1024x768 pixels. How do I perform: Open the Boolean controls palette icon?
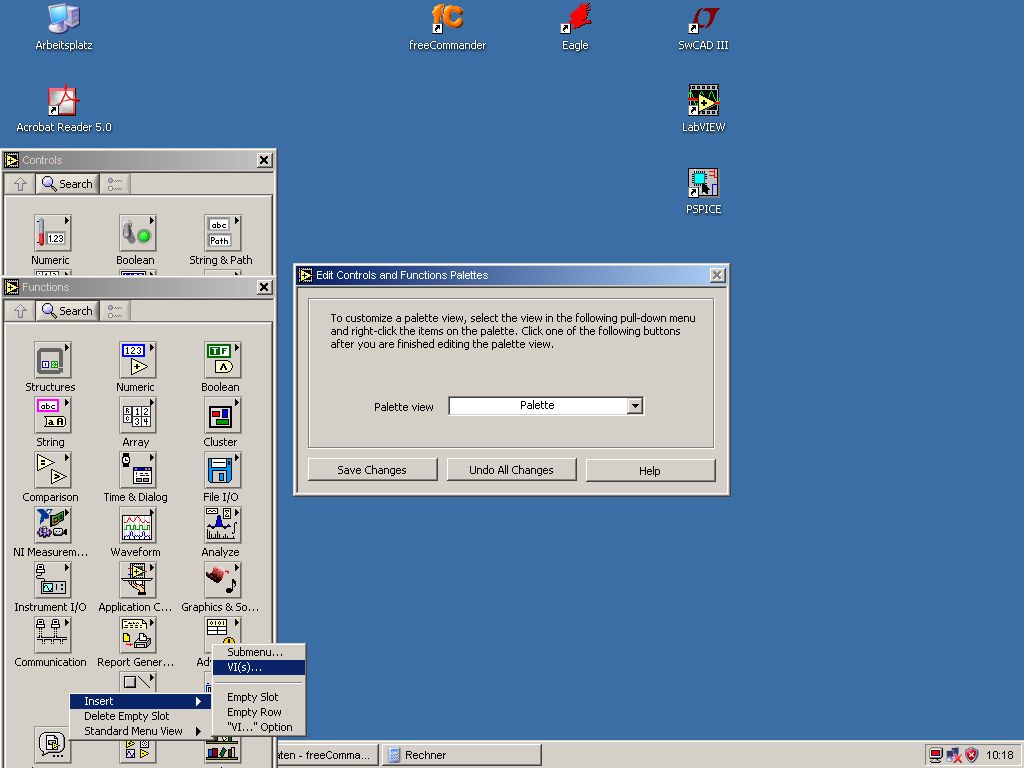136,233
